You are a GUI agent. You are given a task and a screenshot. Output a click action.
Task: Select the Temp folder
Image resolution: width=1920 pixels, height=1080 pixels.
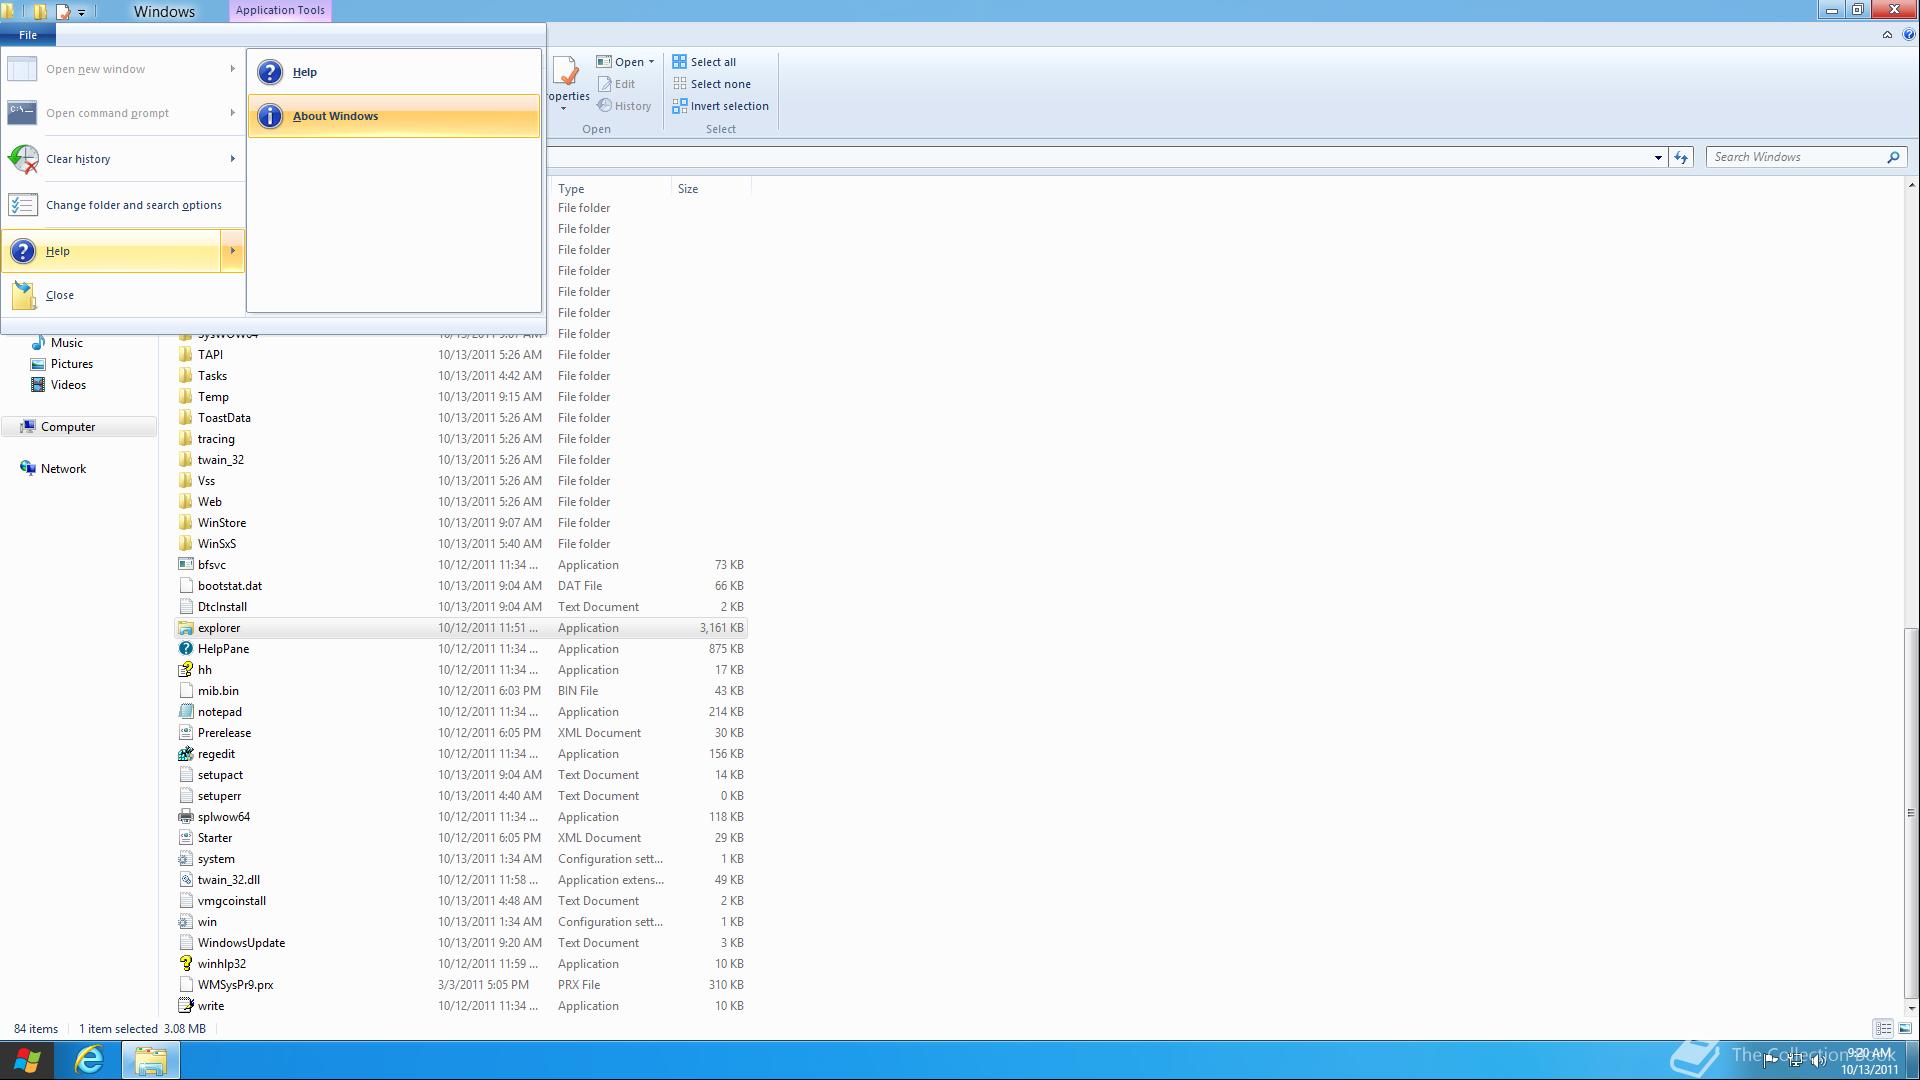pyautogui.click(x=461, y=397)
